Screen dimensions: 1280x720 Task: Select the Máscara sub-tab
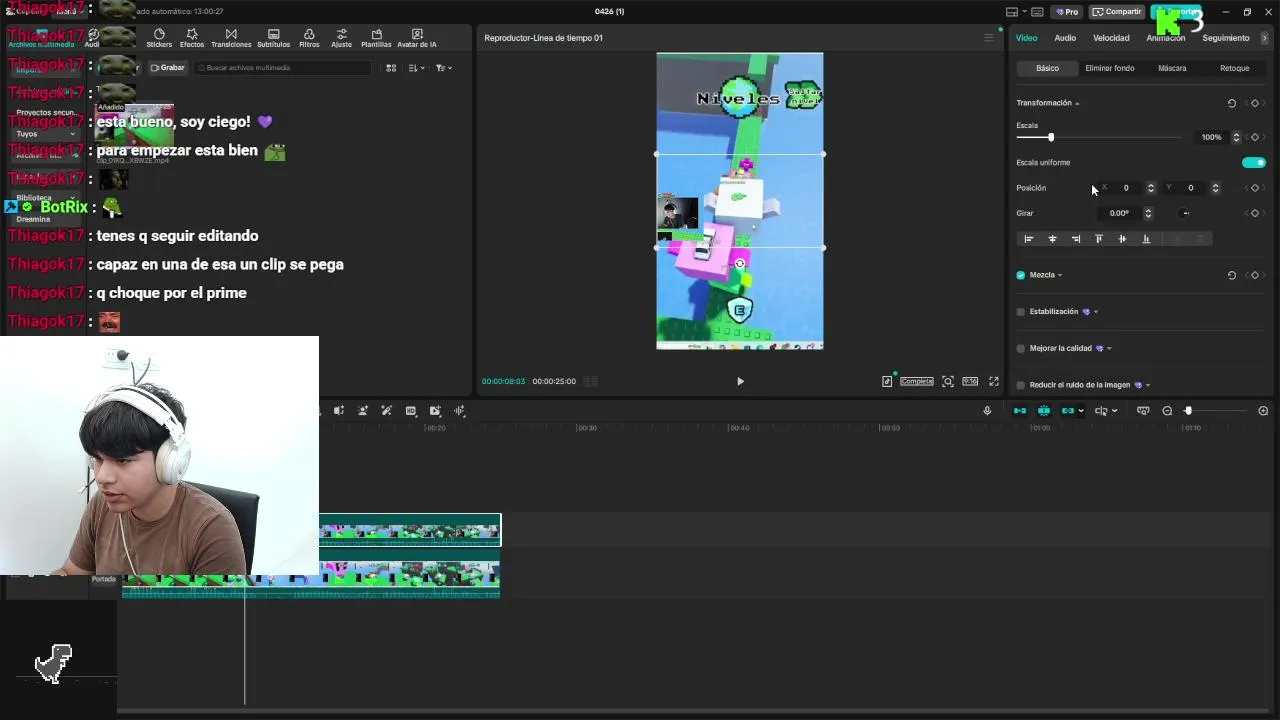pyautogui.click(x=1172, y=68)
